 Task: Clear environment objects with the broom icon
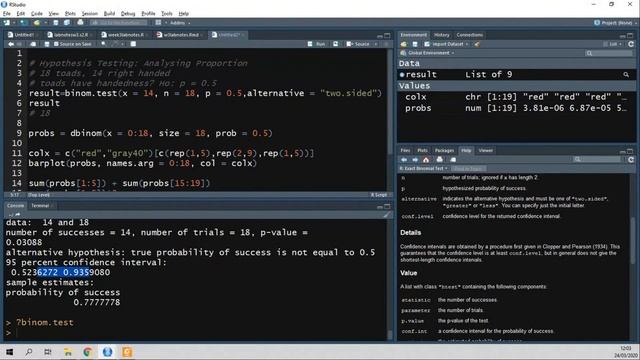coord(477,44)
